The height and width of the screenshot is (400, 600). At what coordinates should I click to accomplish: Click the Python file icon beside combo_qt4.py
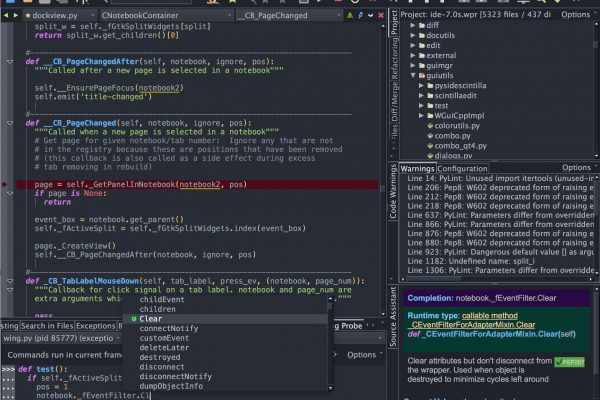(430, 145)
